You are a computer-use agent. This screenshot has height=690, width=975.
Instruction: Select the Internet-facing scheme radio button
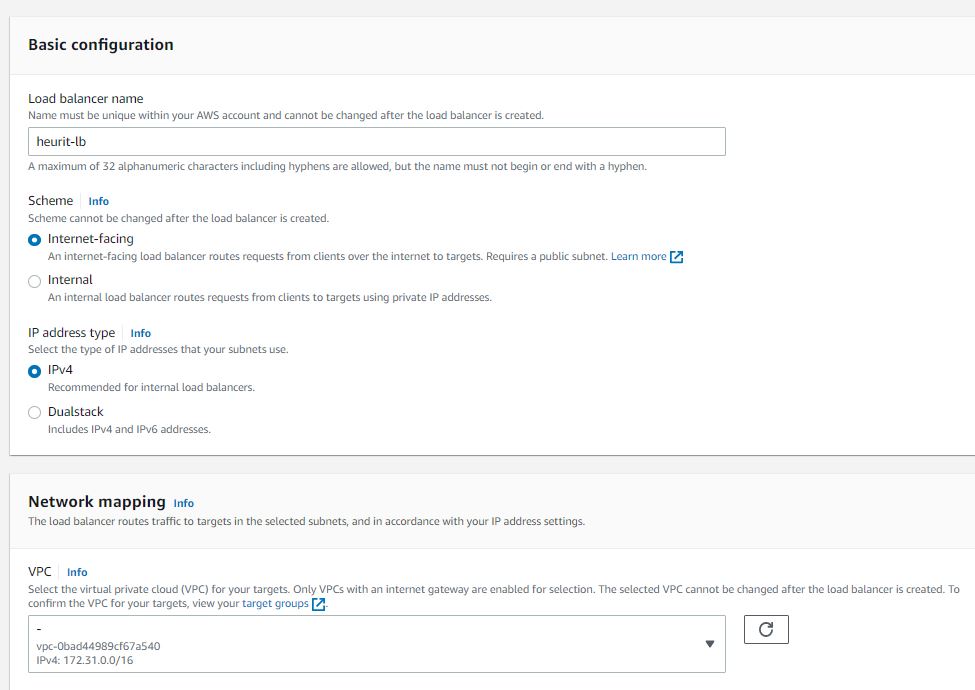[x=35, y=240]
